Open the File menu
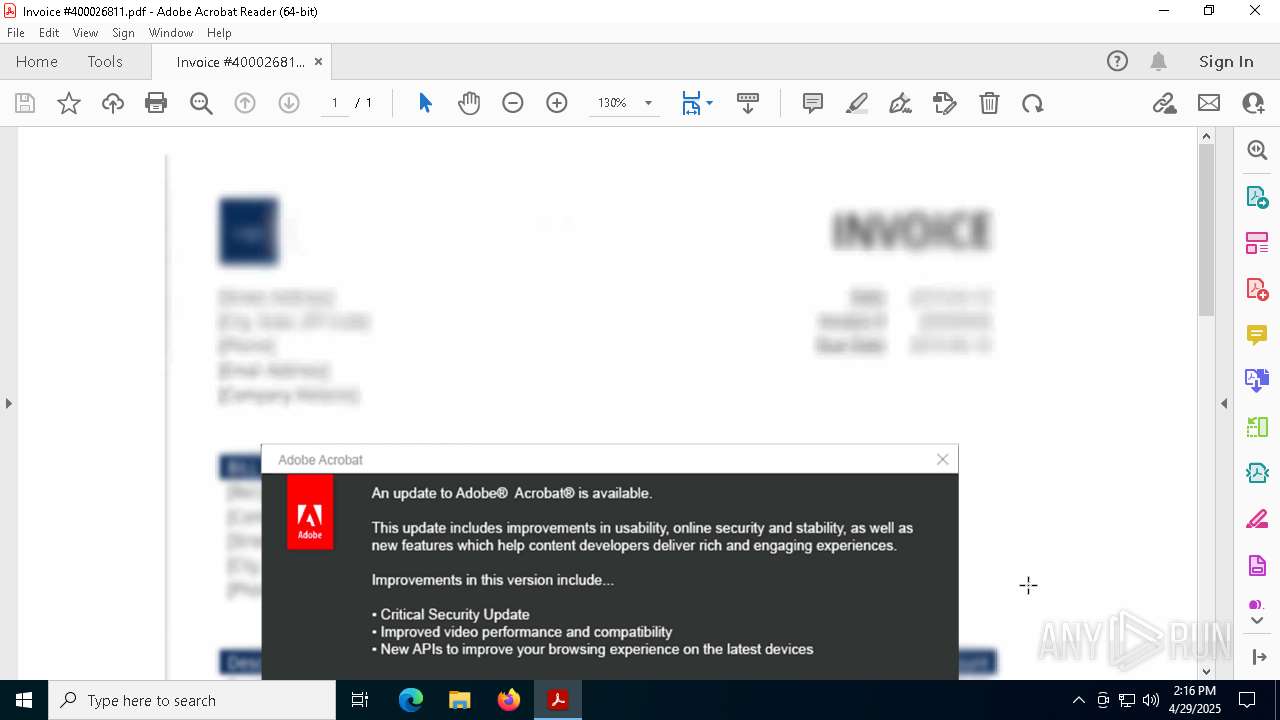The image size is (1280, 720). (x=16, y=32)
